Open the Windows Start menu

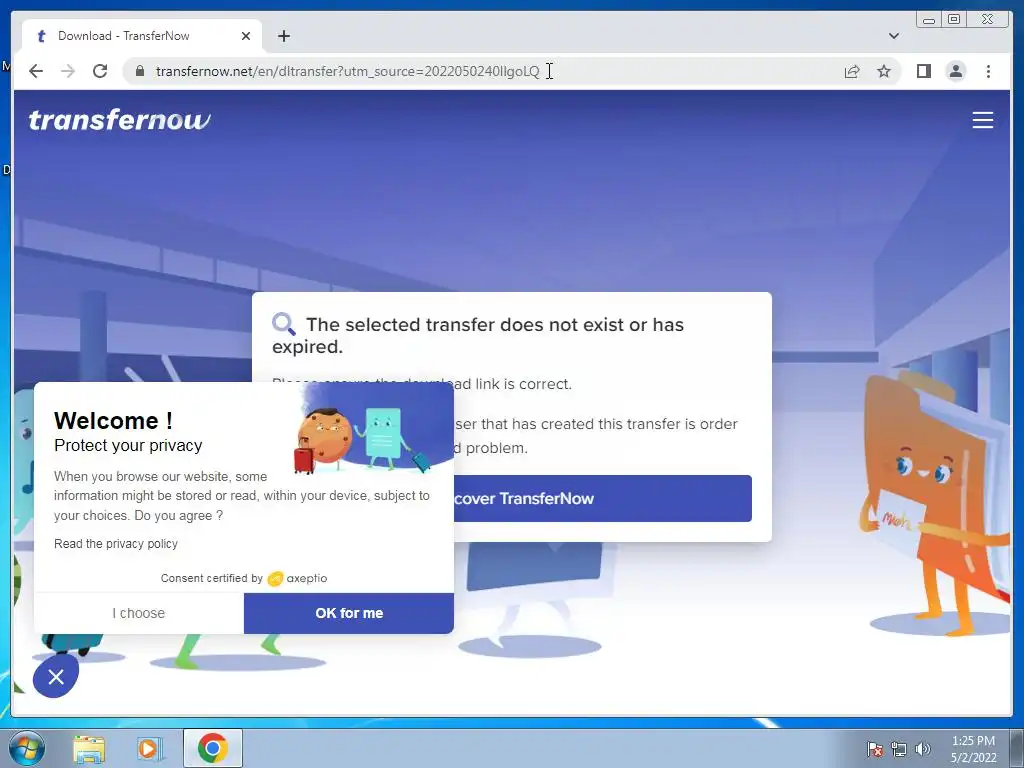(26, 748)
